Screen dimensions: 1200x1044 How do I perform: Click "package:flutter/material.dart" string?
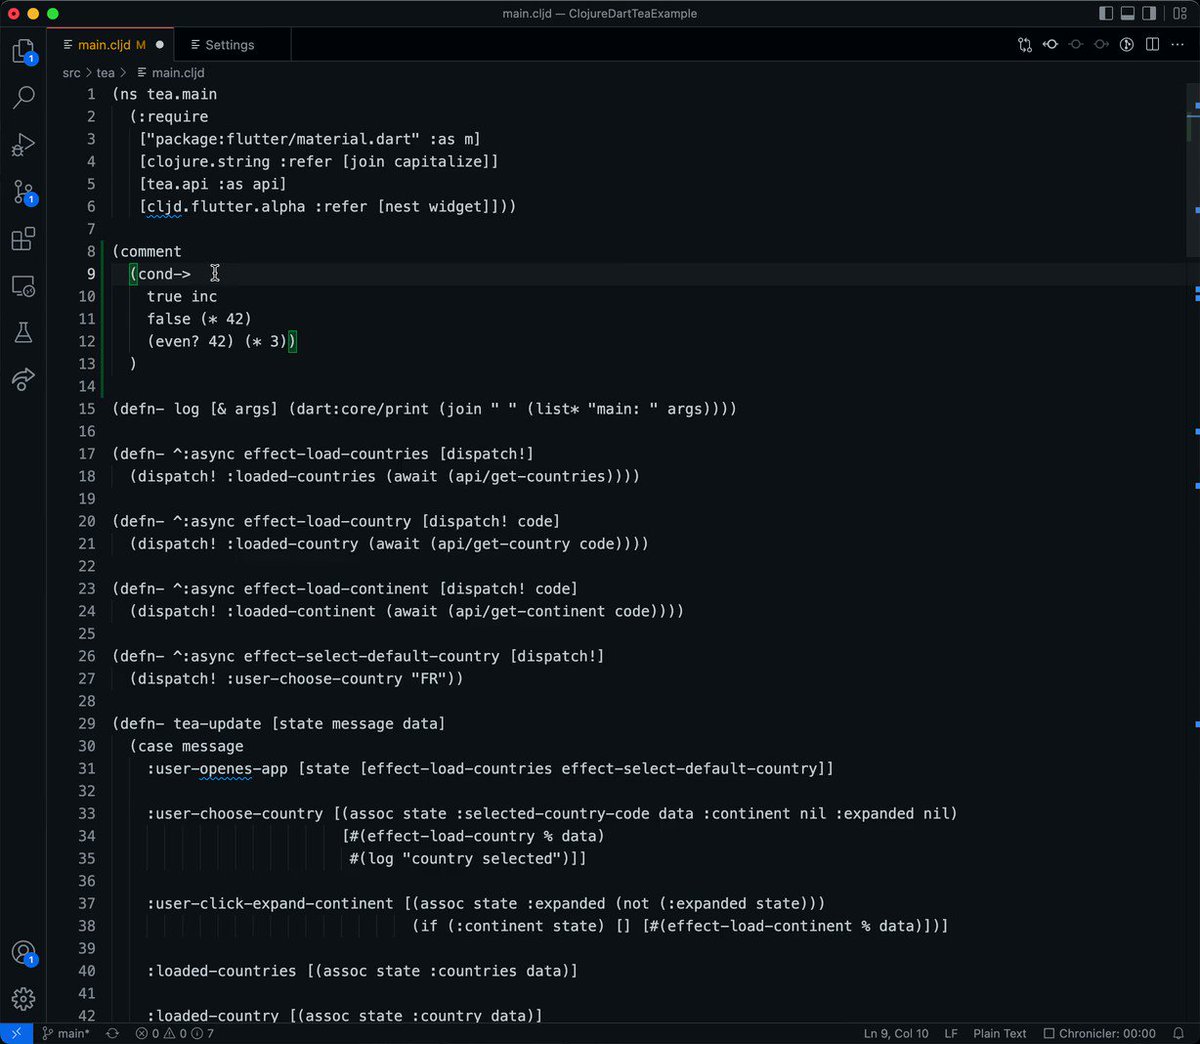(x=283, y=139)
